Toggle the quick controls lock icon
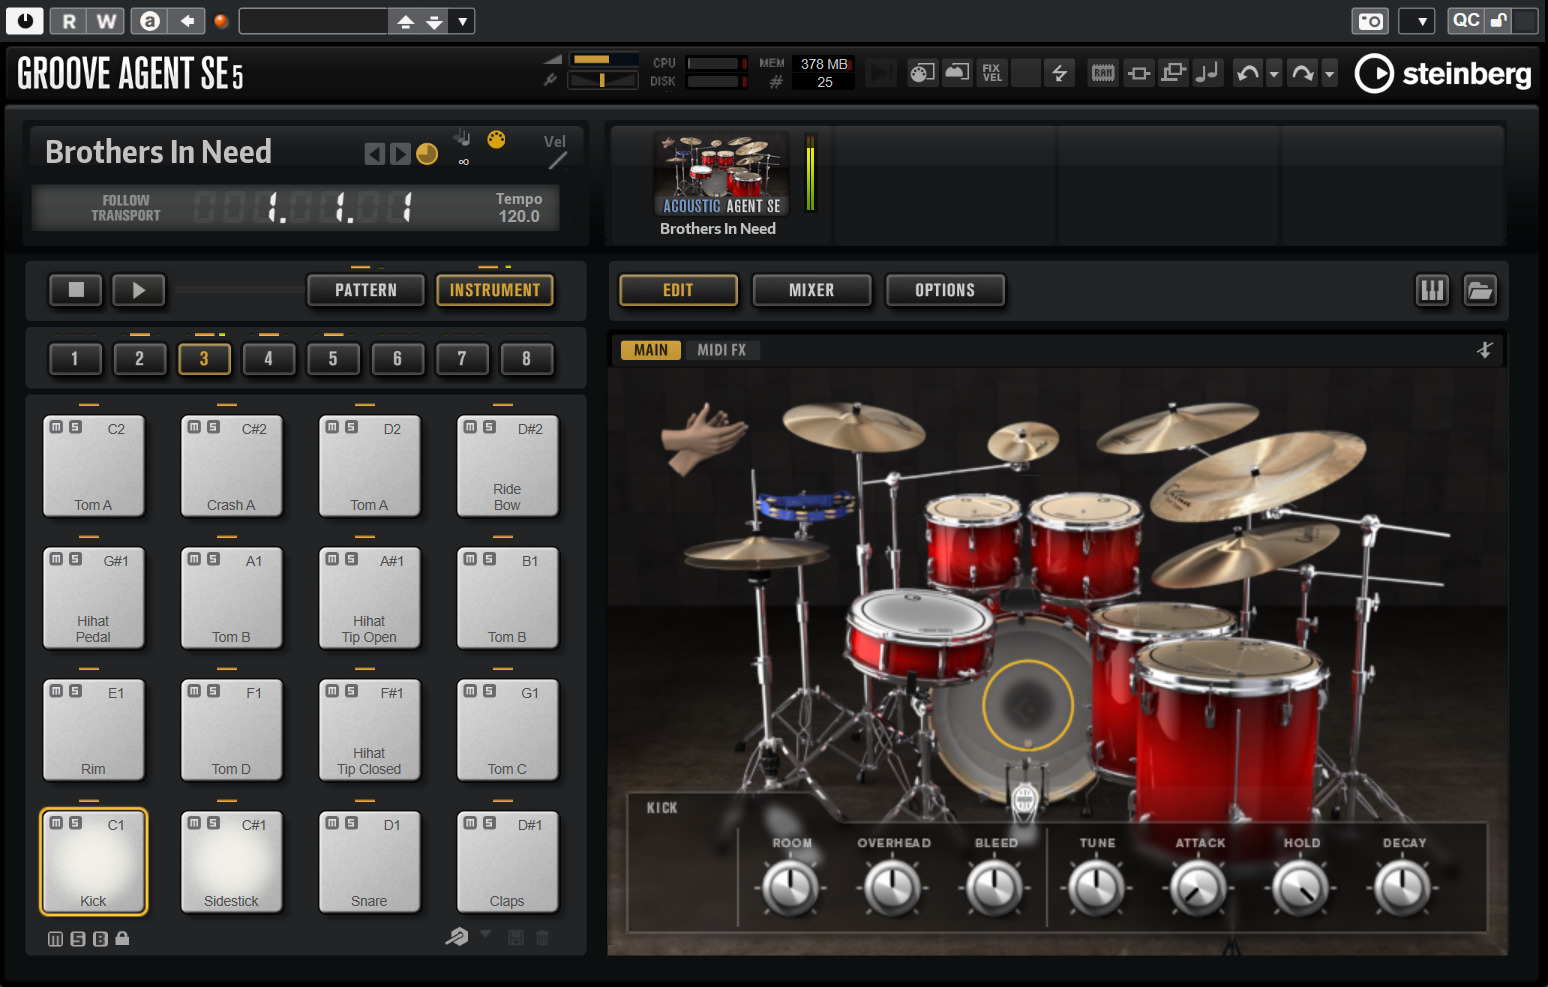1548x987 pixels. click(1498, 20)
